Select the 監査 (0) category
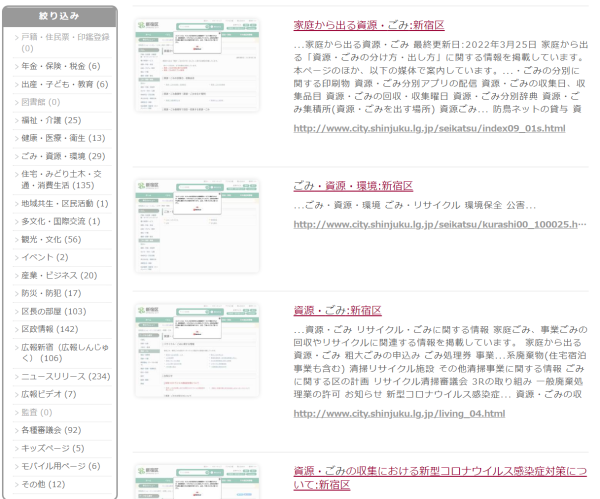Image resolution: width=600 pixels, height=499 pixels. tap(37, 413)
